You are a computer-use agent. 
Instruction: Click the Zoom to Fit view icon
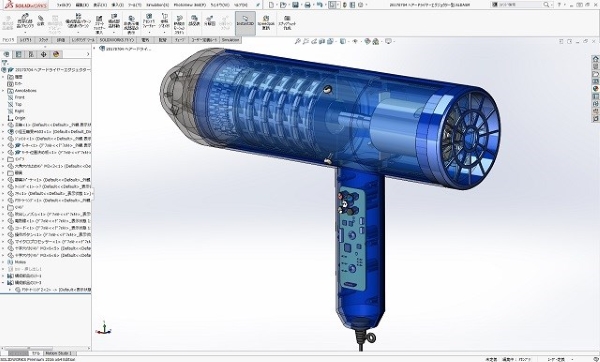tap(297, 41)
